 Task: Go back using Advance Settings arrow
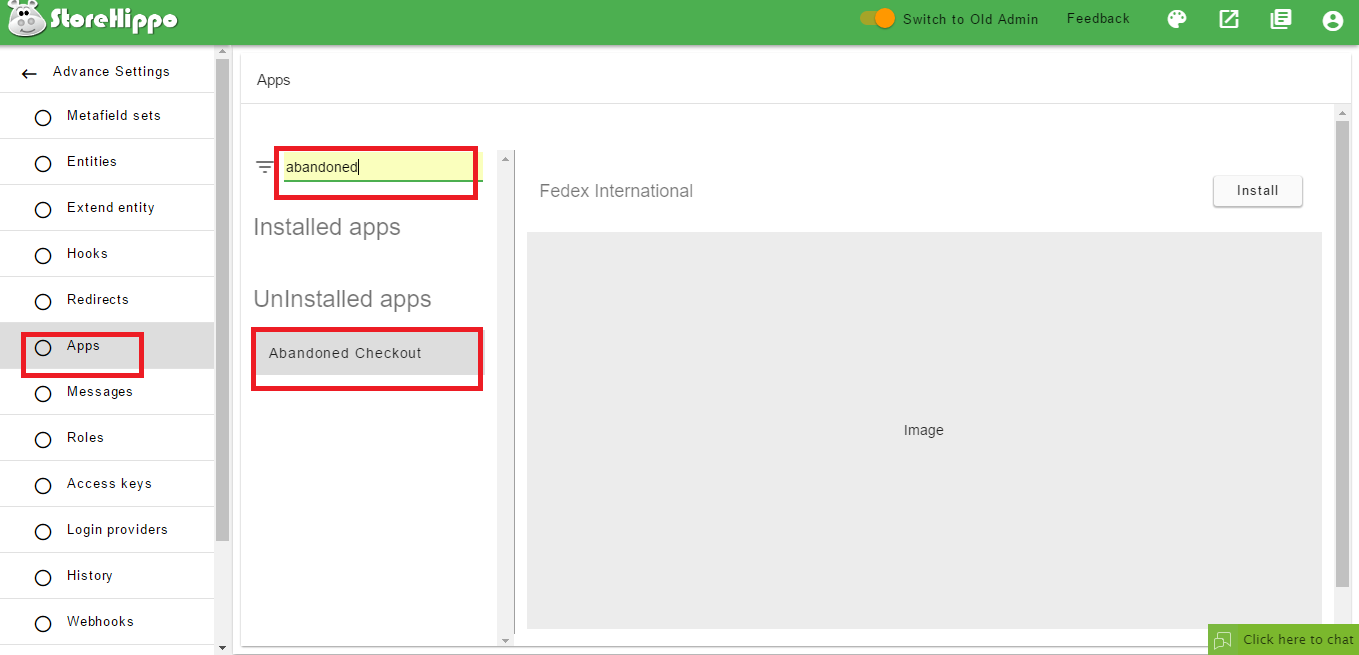pyautogui.click(x=29, y=73)
